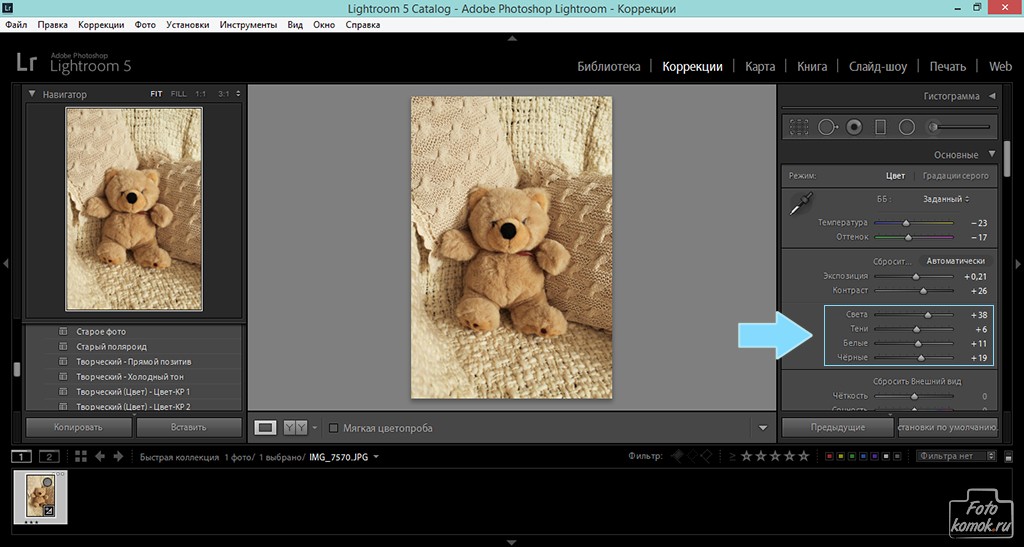Activate the Red Eye Correction tool
This screenshot has width=1024, height=547.
coord(854,127)
